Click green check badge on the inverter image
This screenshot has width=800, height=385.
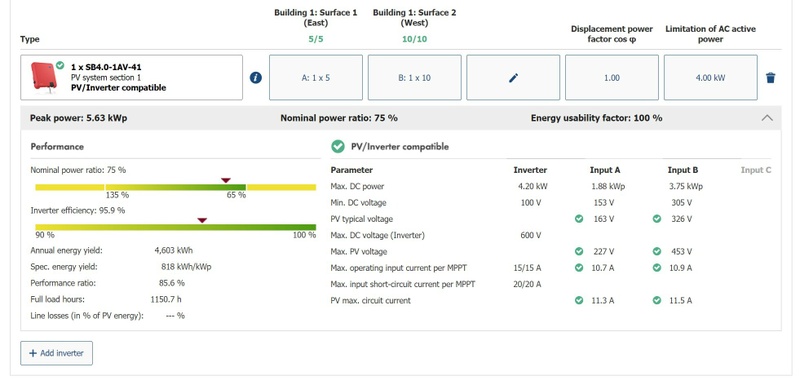60,65
